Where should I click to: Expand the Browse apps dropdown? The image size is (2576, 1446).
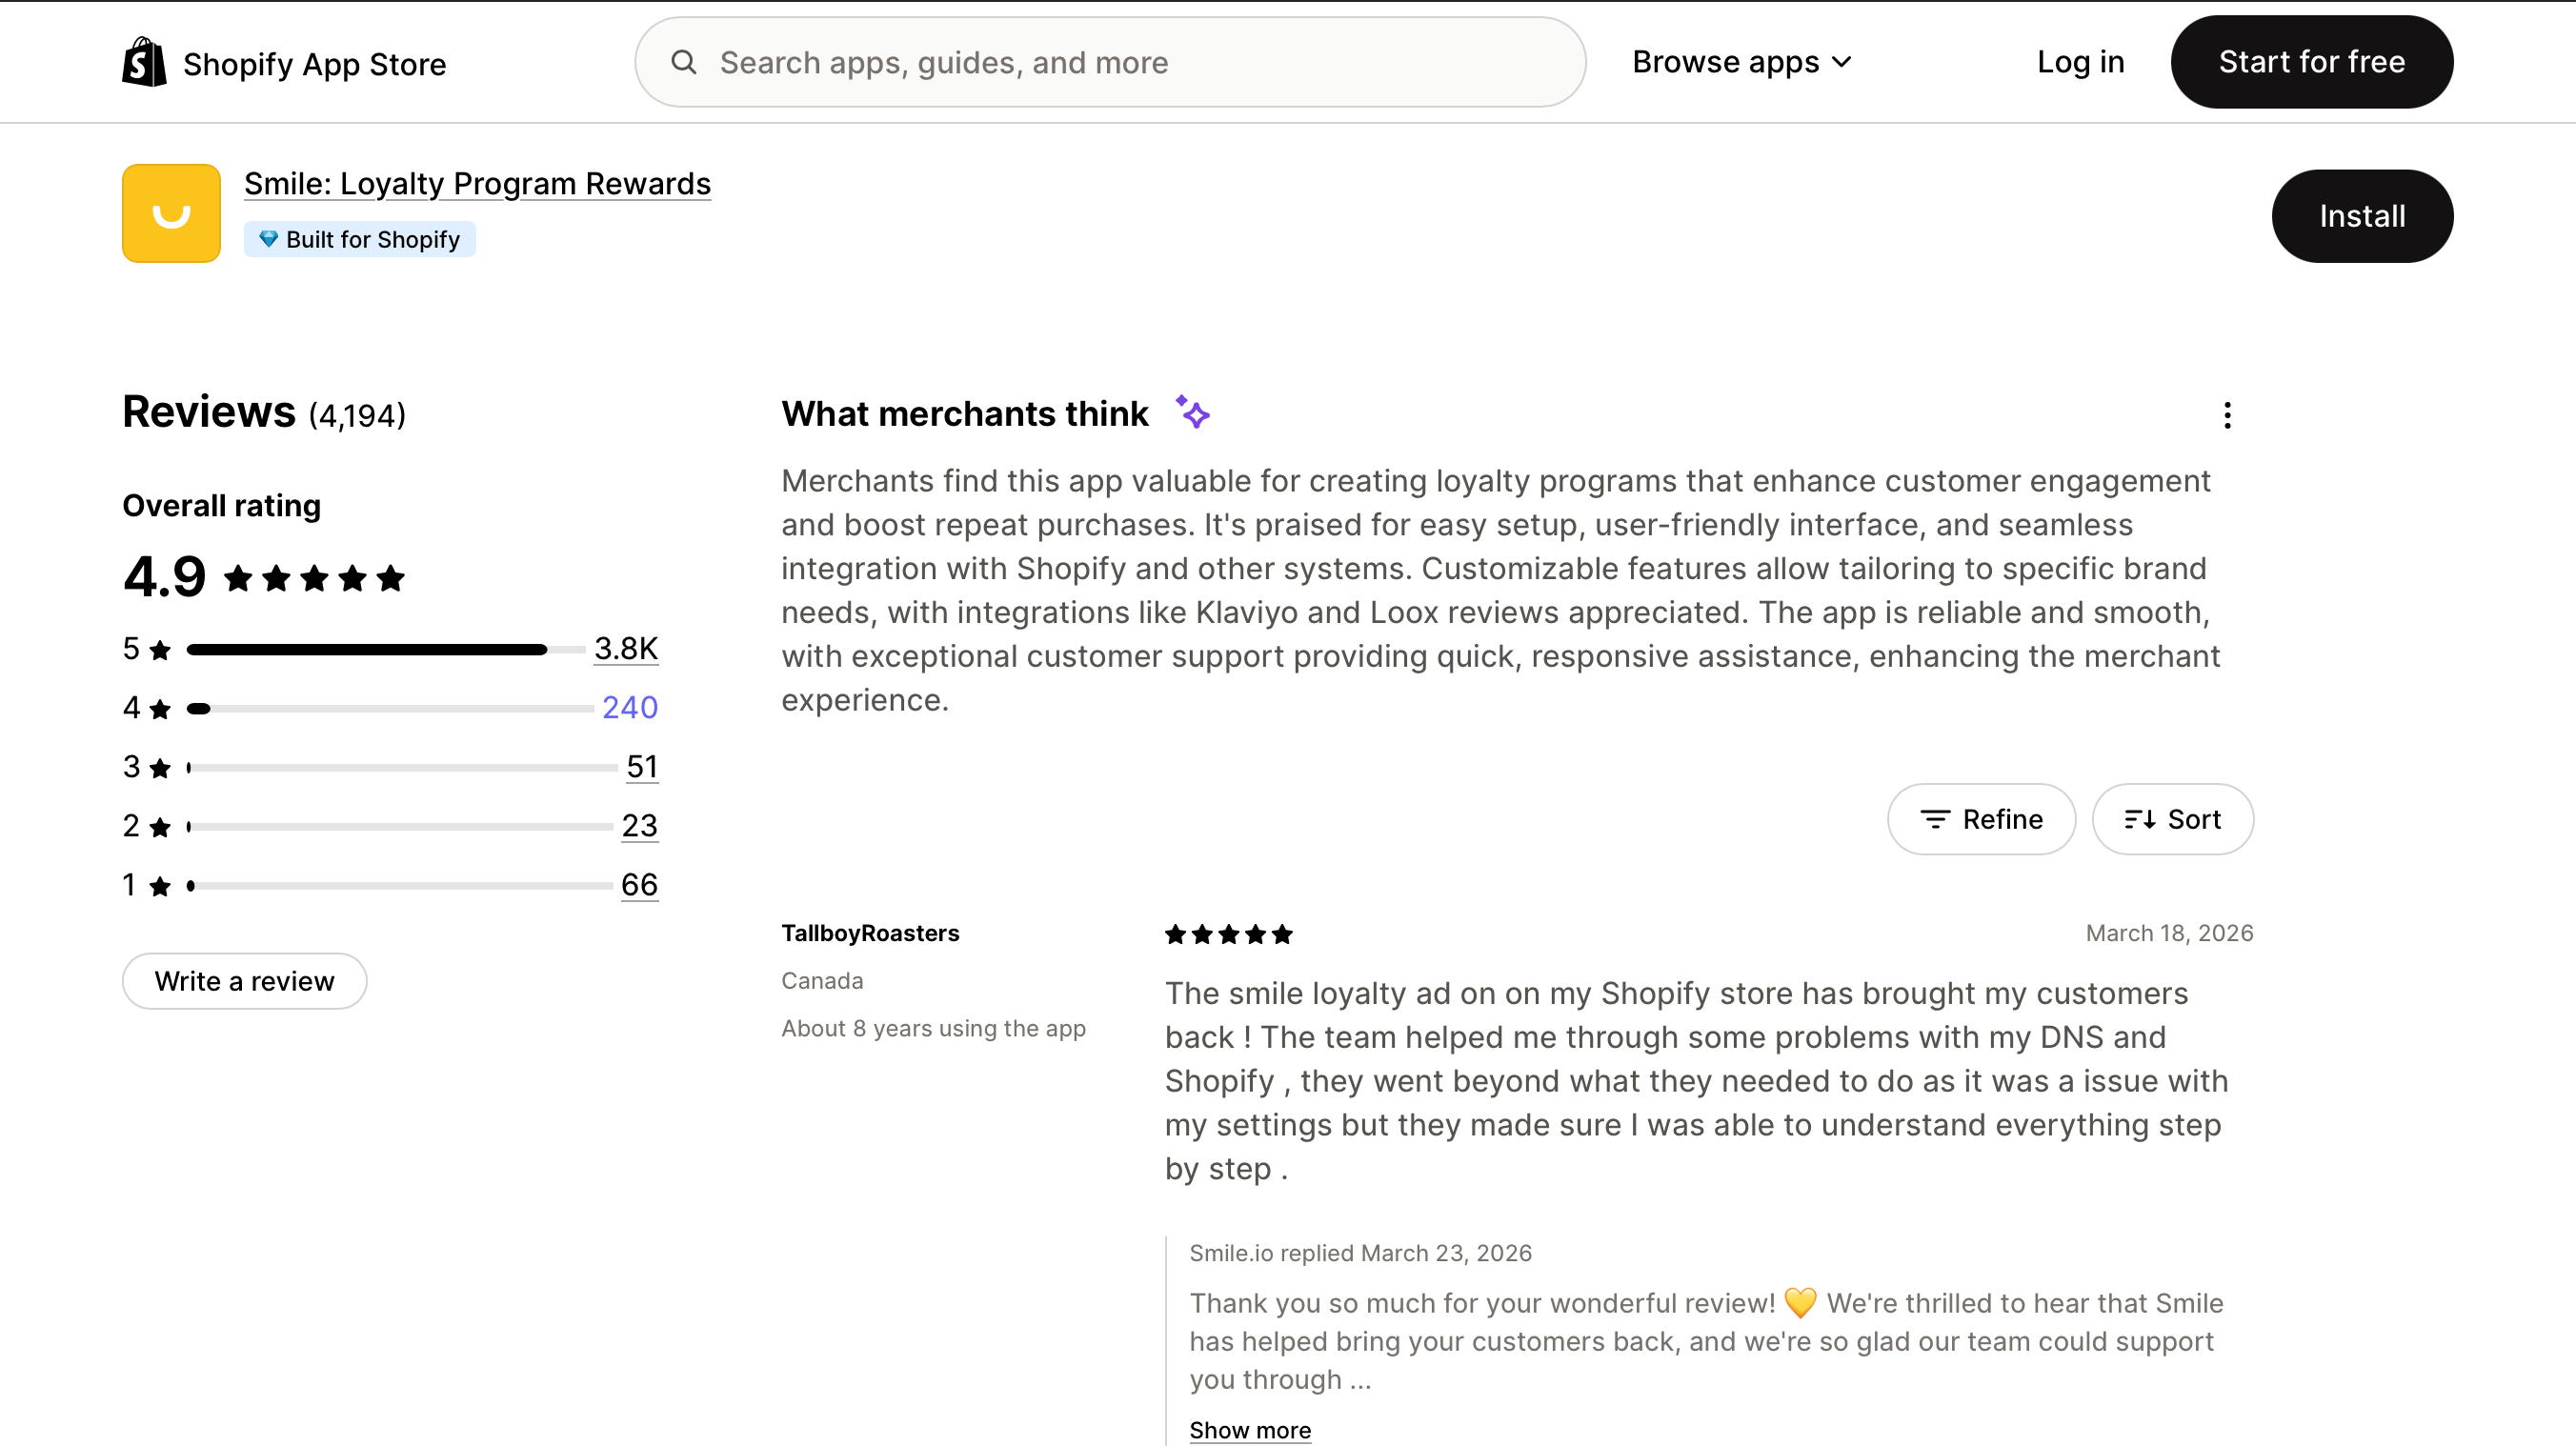[1742, 62]
